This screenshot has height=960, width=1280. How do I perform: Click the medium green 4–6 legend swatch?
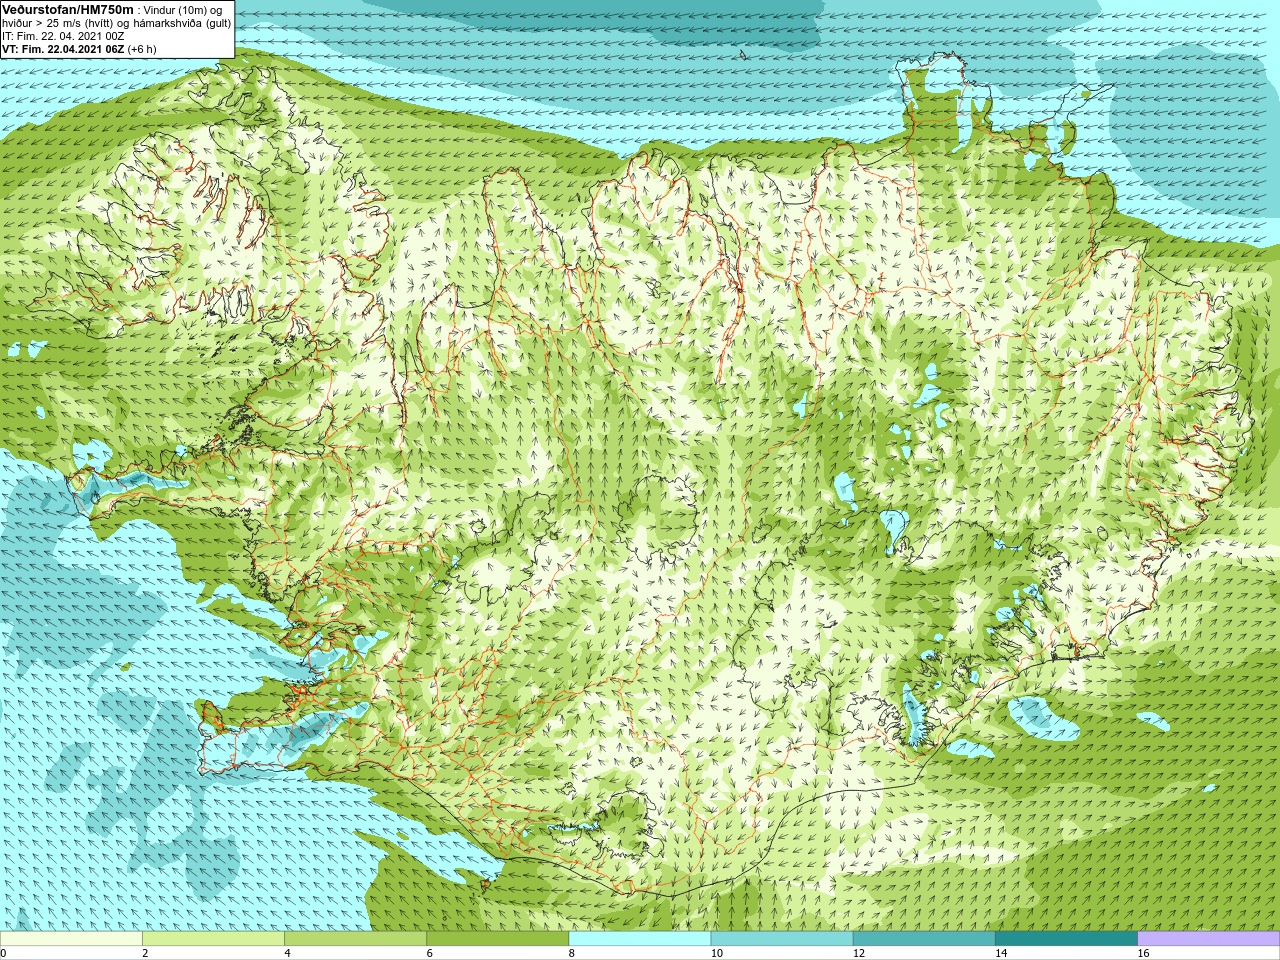click(355, 939)
